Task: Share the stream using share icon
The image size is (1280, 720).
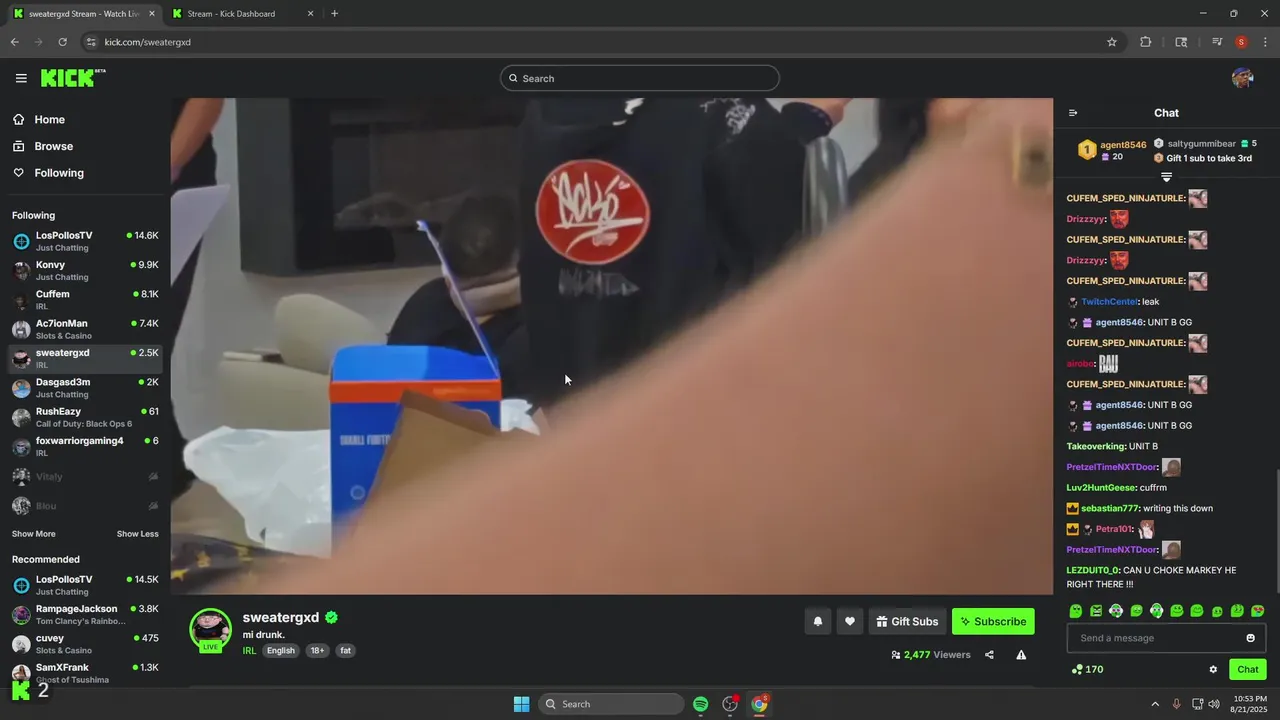Action: point(989,655)
